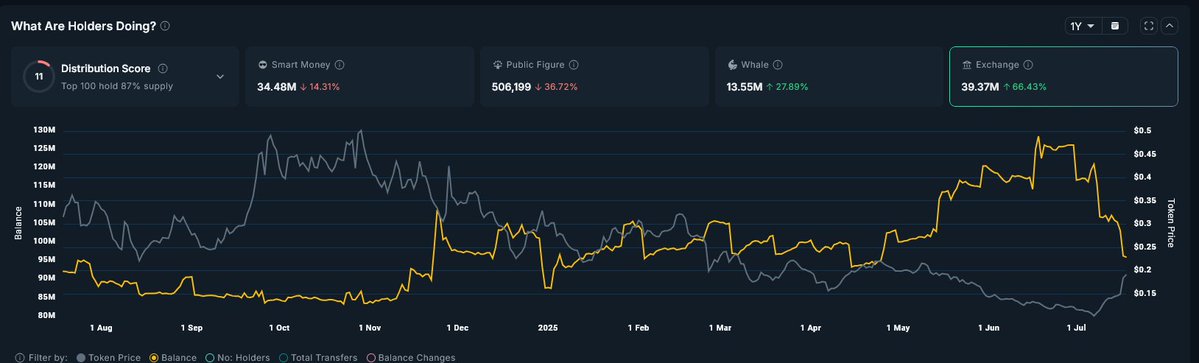
Task: Toggle the Total Transfers series filter
Action: [319, 358]
